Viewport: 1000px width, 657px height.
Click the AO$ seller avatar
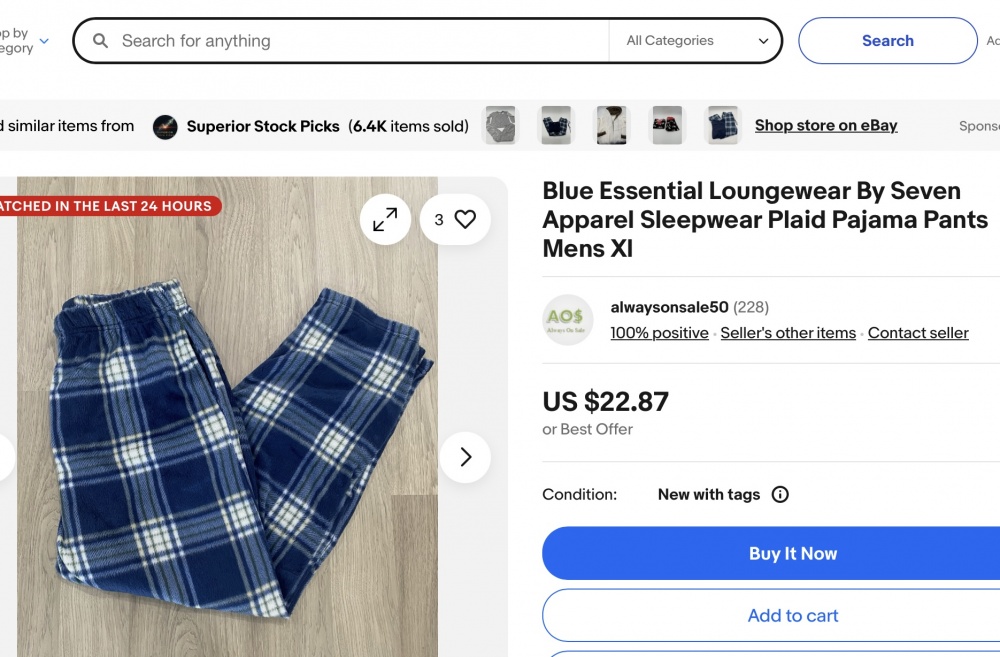point(568,320)
